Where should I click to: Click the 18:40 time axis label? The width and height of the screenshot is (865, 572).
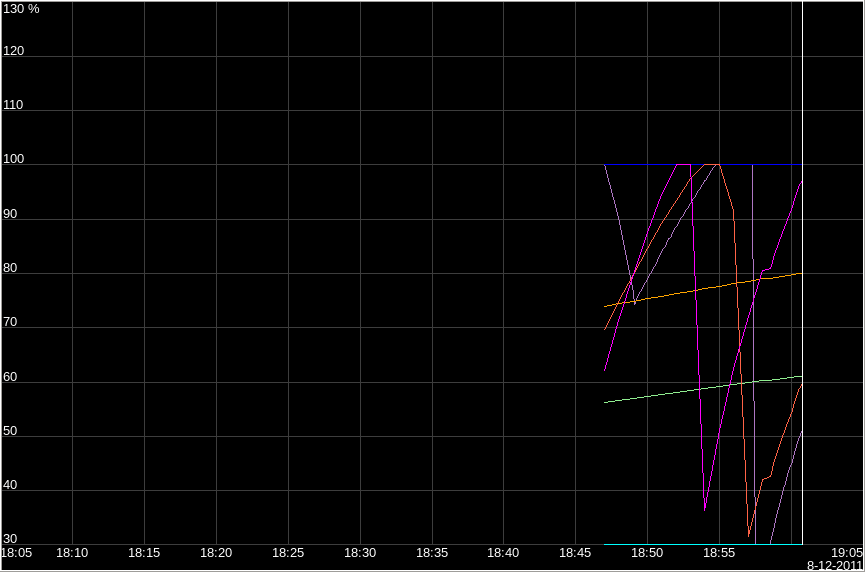click(503, 552)
